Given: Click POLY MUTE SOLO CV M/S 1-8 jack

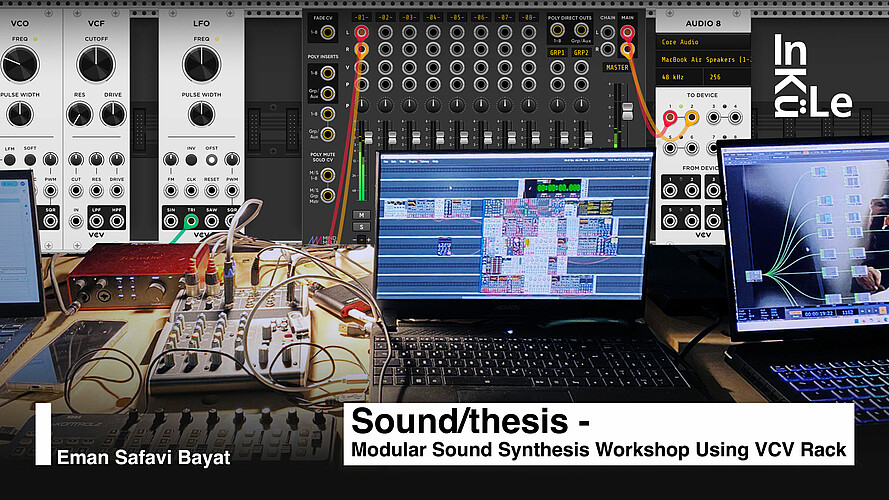Looking at the screenshot, I should [327, 175].
